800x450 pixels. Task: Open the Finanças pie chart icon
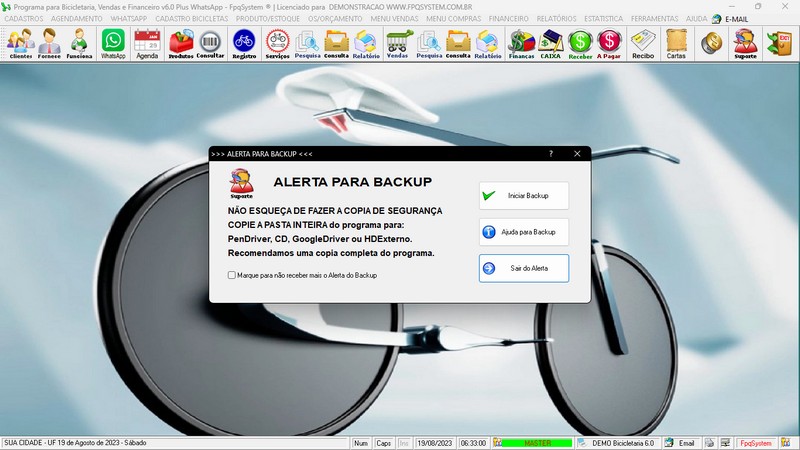(x=521, y=44)
